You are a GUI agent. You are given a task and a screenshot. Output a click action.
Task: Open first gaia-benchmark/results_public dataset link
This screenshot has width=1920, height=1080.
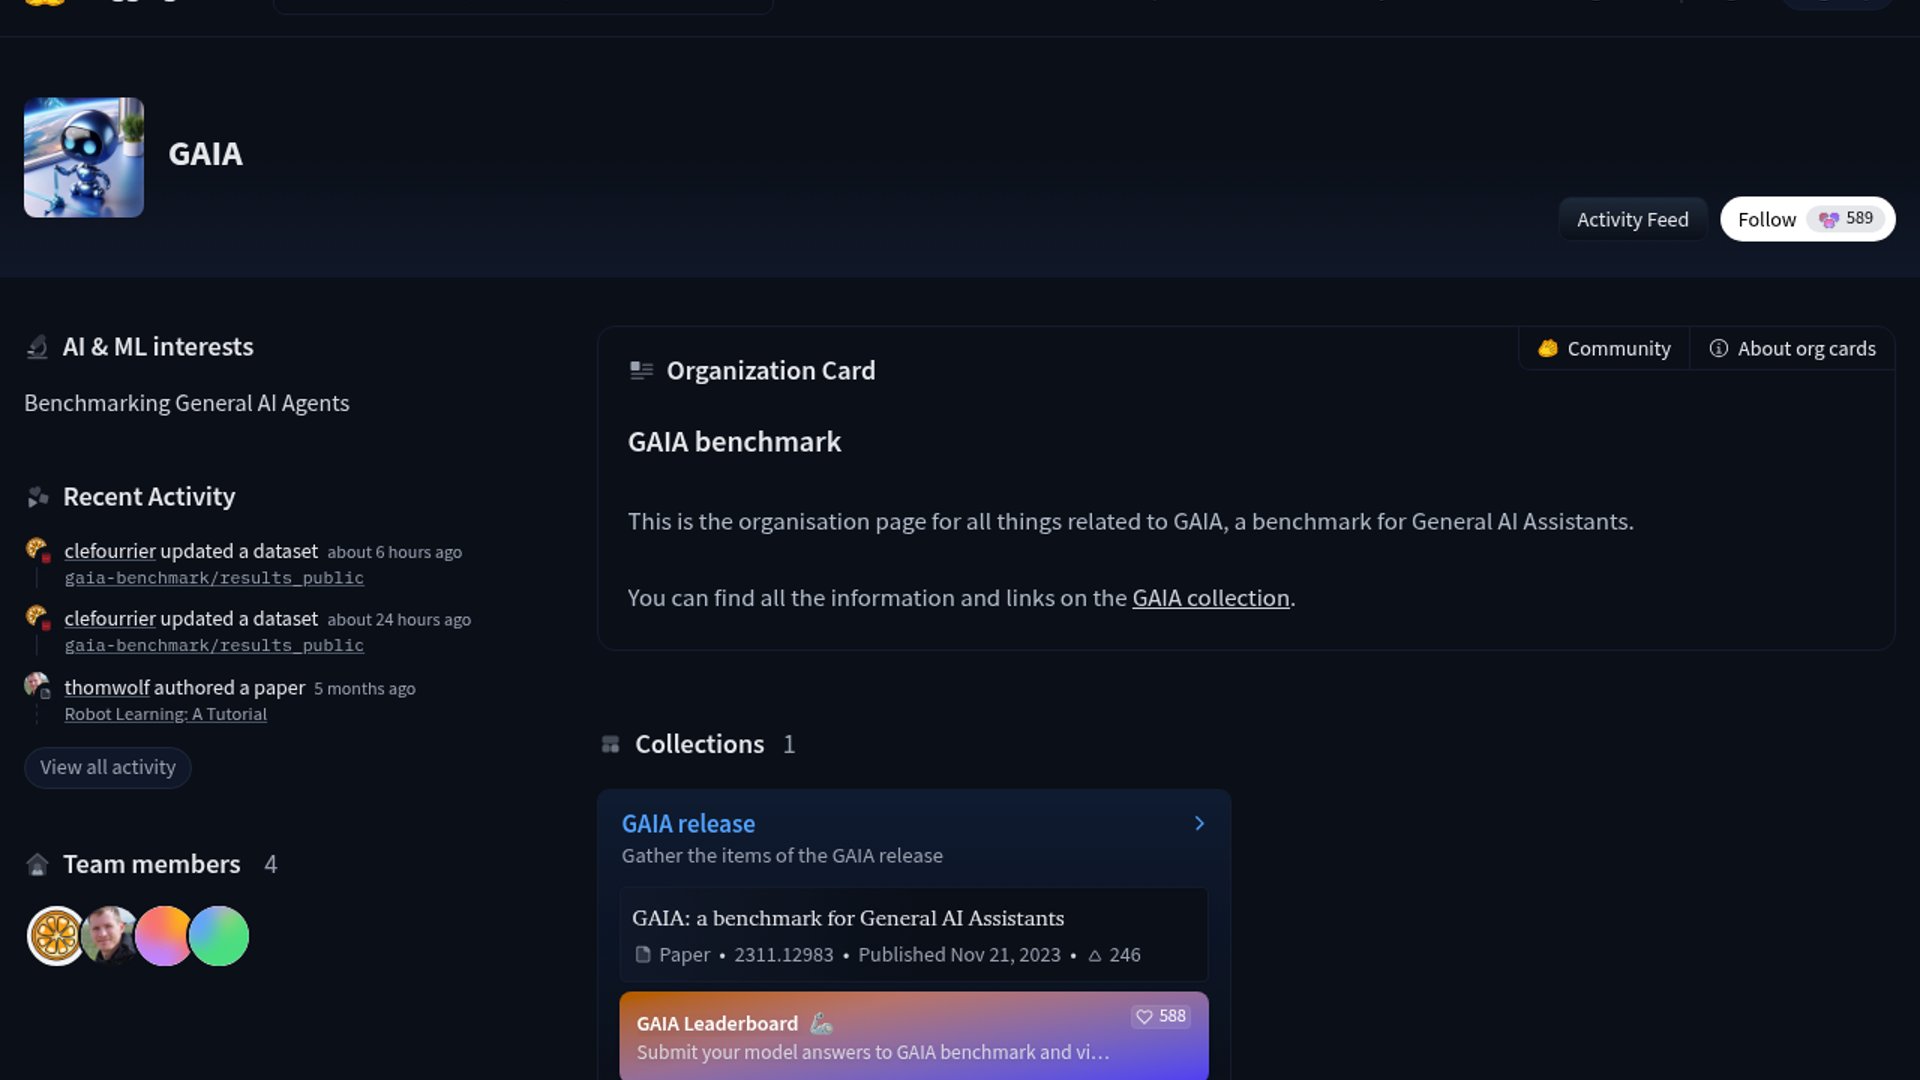click(x=214, y=578)
